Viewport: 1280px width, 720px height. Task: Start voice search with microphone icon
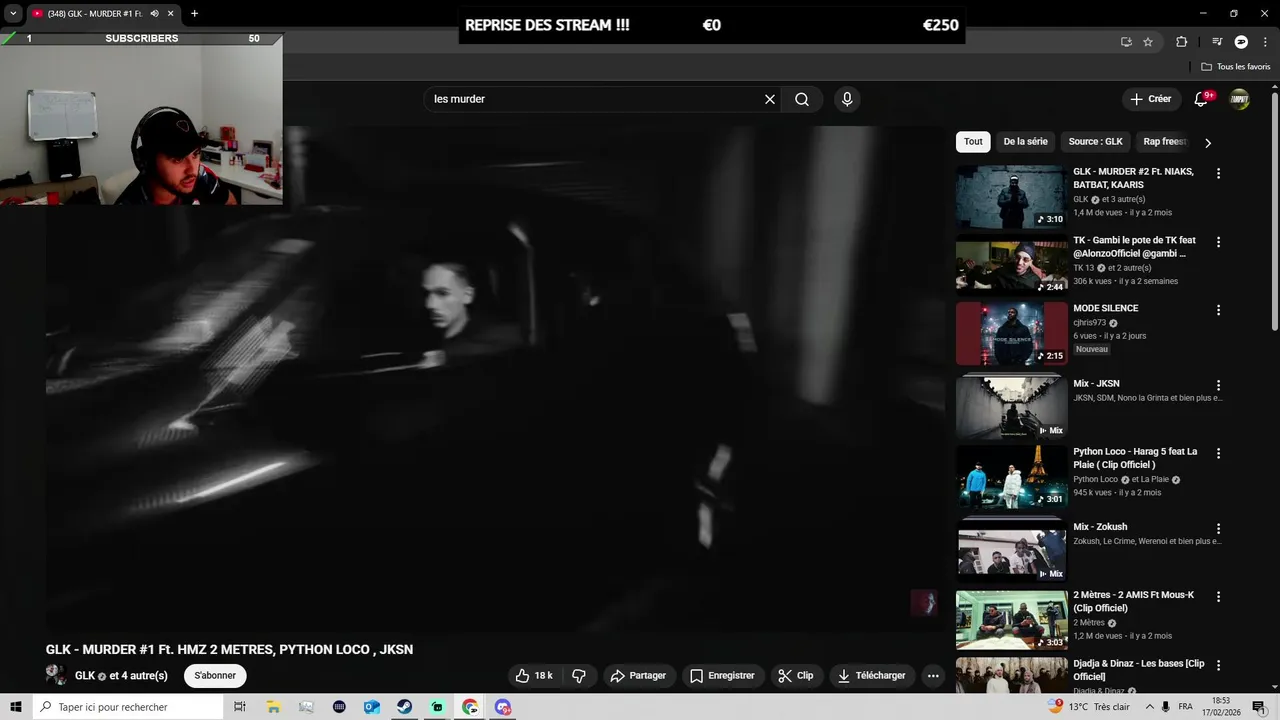[x=847, y=99]
